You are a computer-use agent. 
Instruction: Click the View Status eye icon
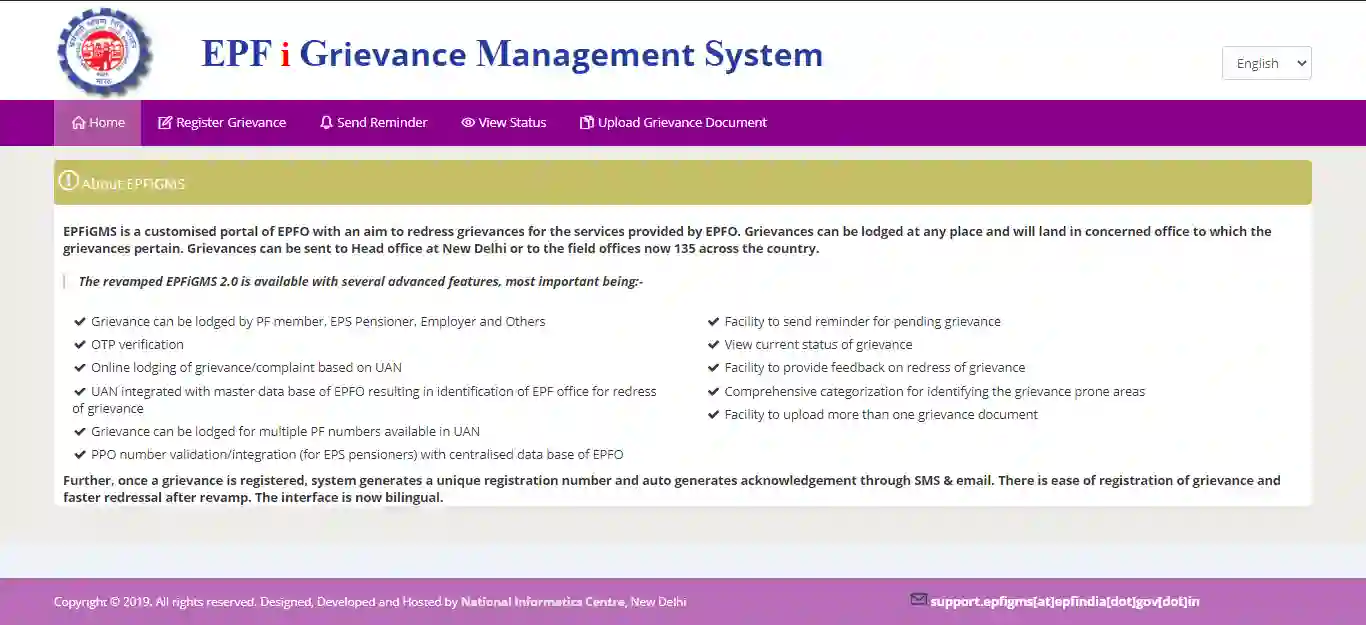(467, 122)
